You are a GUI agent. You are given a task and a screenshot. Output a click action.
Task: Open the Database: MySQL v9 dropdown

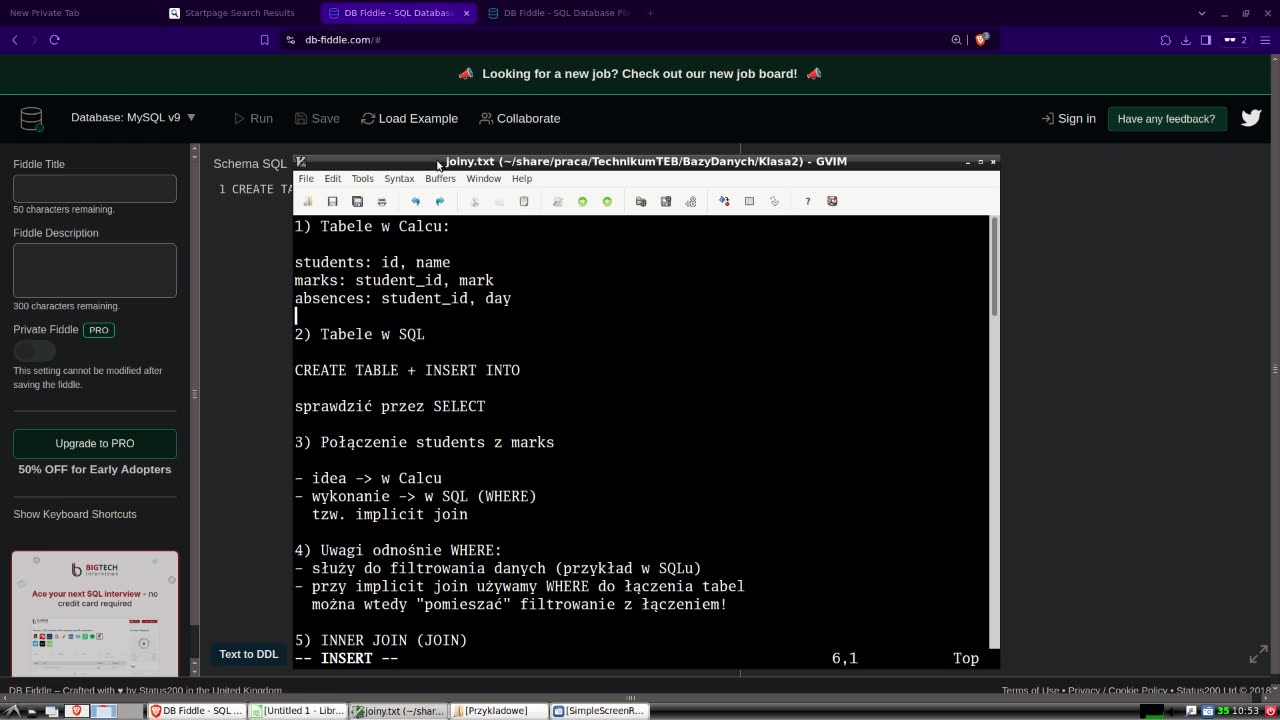point(133,118)
